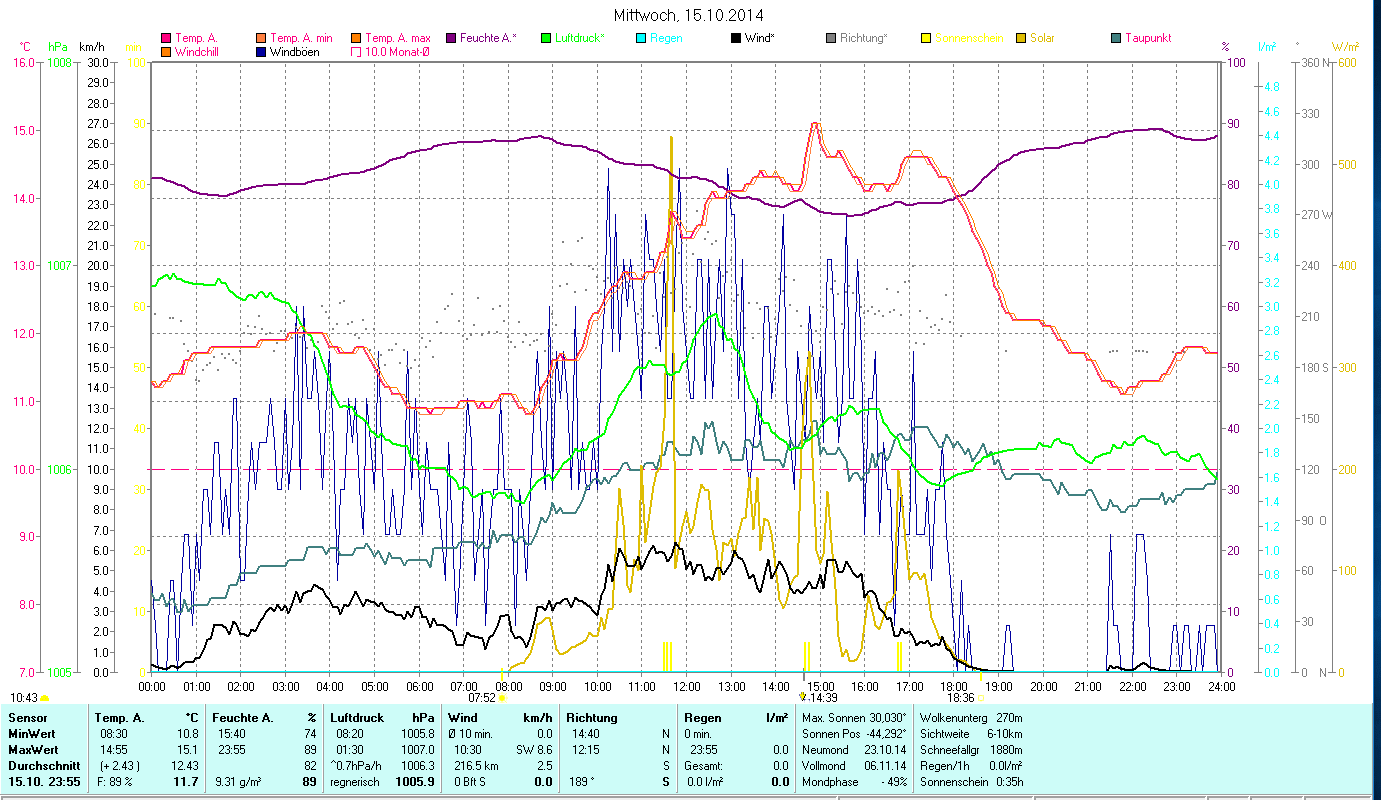The image size is (1381, 800).
Task: Select the Temp. A. min legend label
Action: [x=301, y=38]
